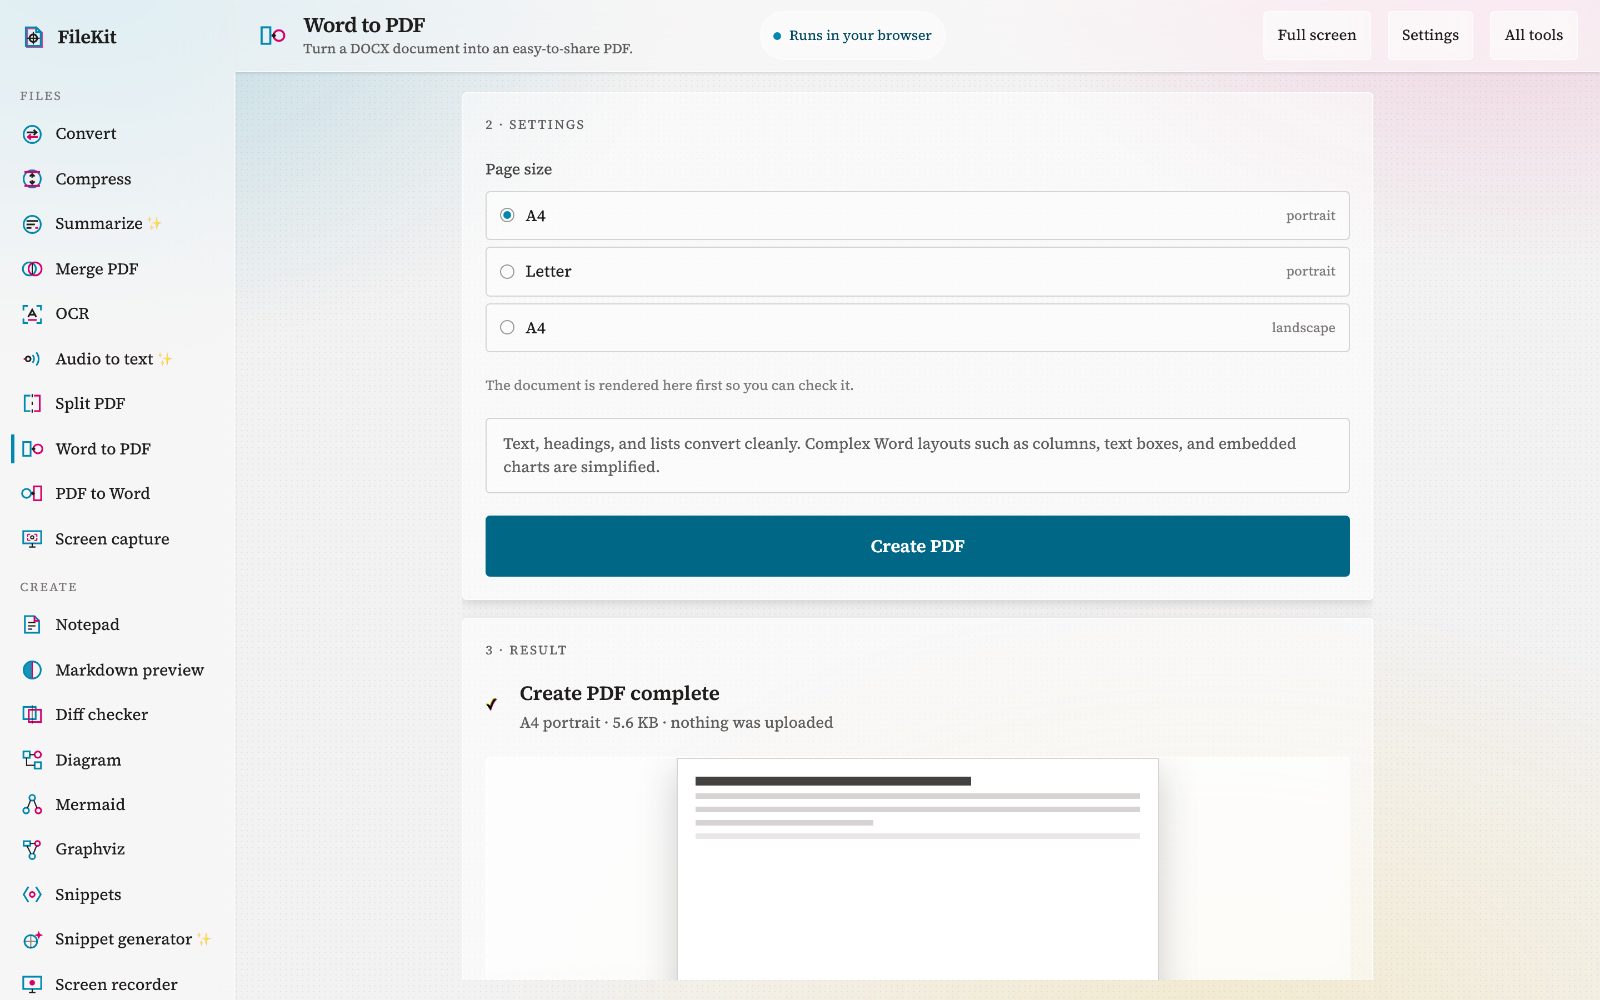The width and height of the screenshot is (1600, 1000).
Task: Open the Settings button in header
Action: click(1430, 35)
